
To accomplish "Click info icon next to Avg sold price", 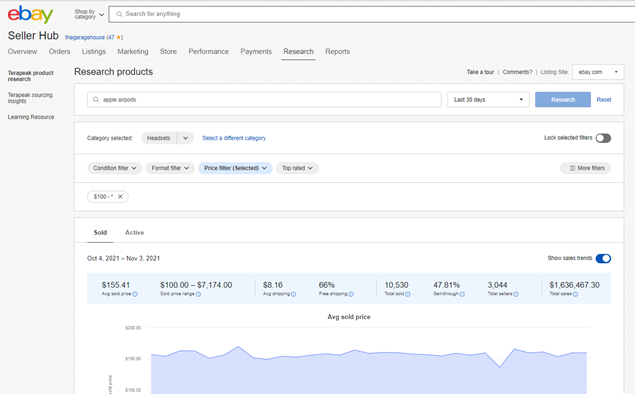I will 135,294.
